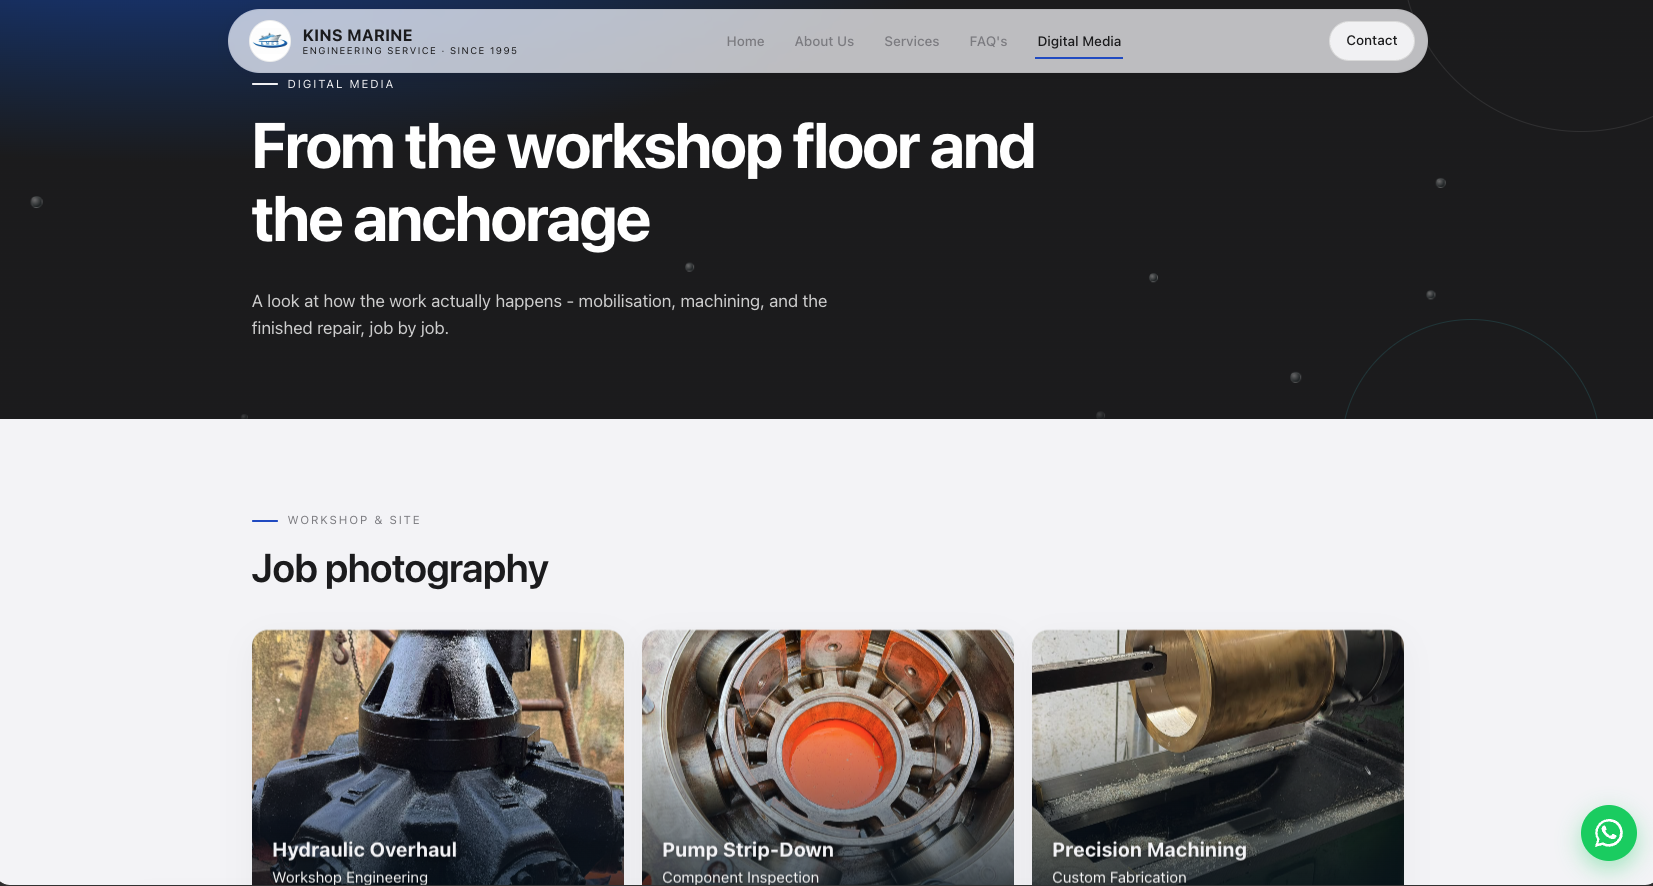This screenshot has height=886, width=1653.
Task: Open the Pump Strip-Down photo card
Action: [828, 757]
